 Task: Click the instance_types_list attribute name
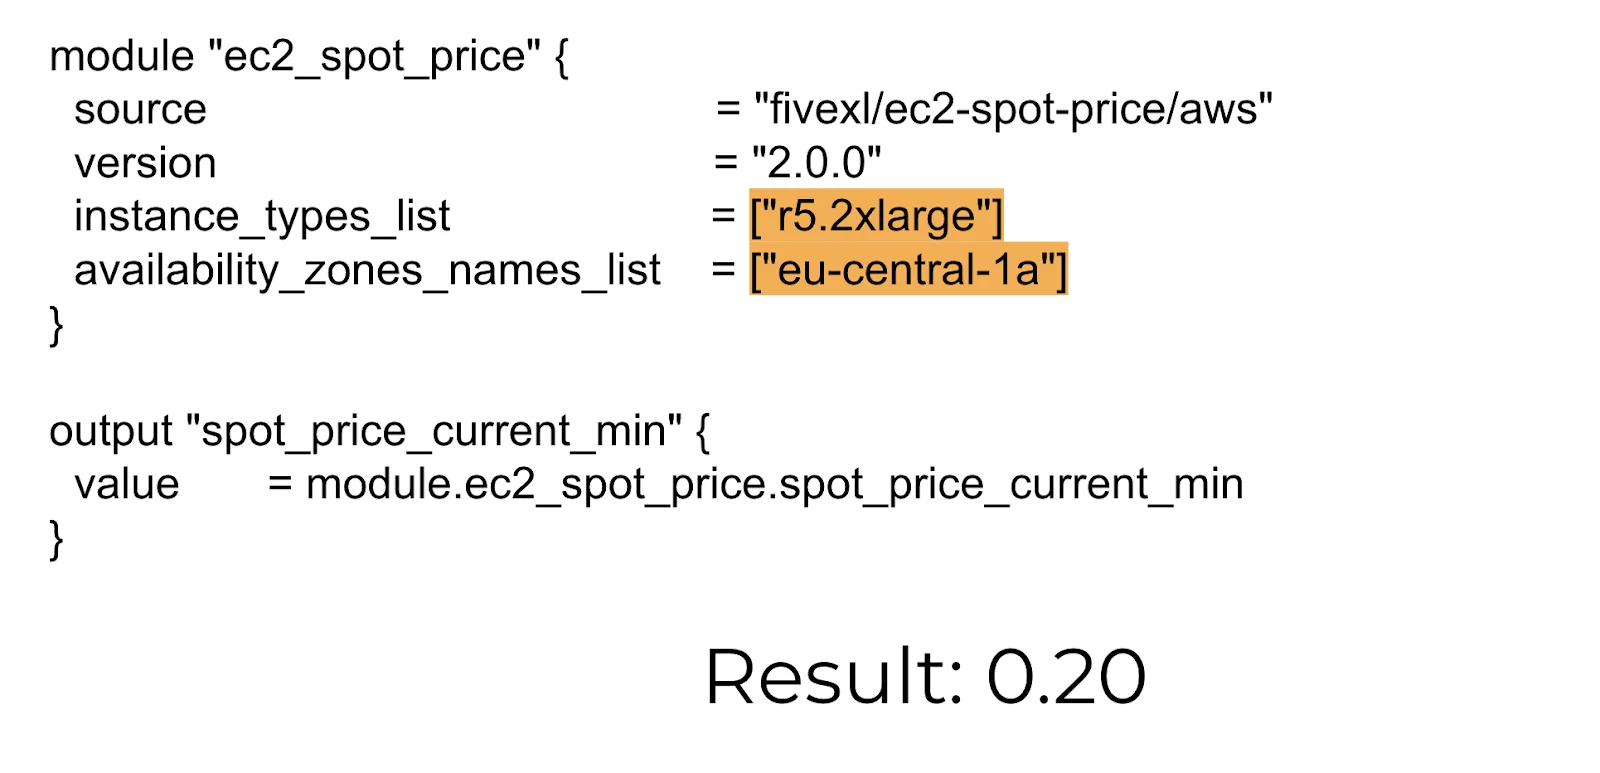coord(262,217)
